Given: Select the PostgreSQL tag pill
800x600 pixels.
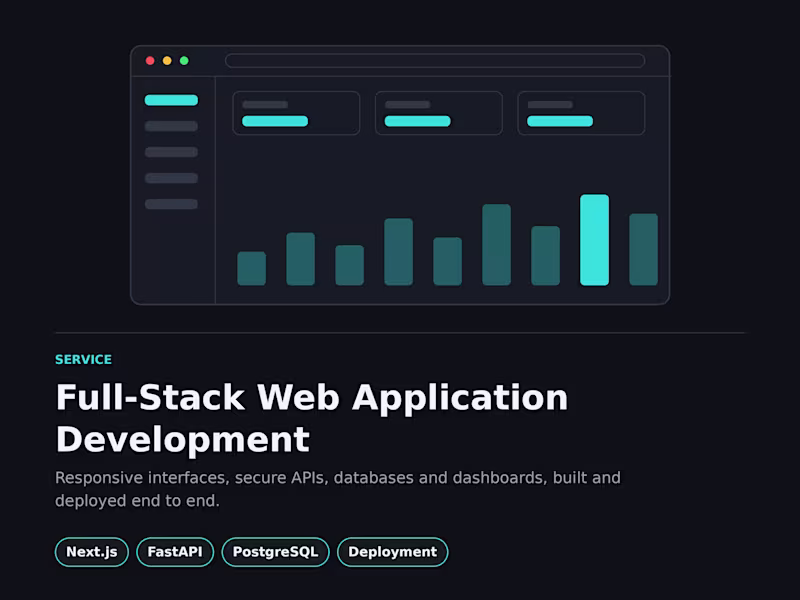Looking at the screenshot, I should point(276,552).
